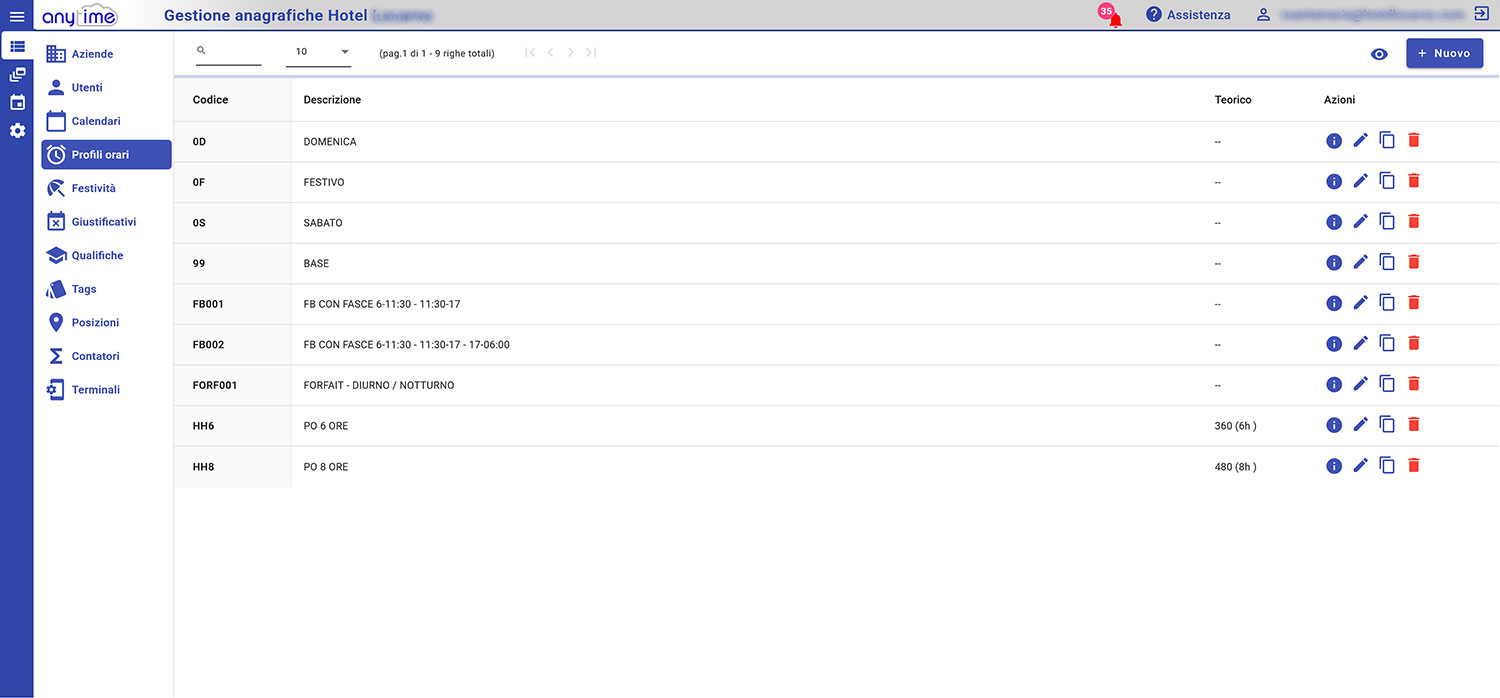
Task: Delete the PO 8 ORE profile
Action: coord(1413,465)
